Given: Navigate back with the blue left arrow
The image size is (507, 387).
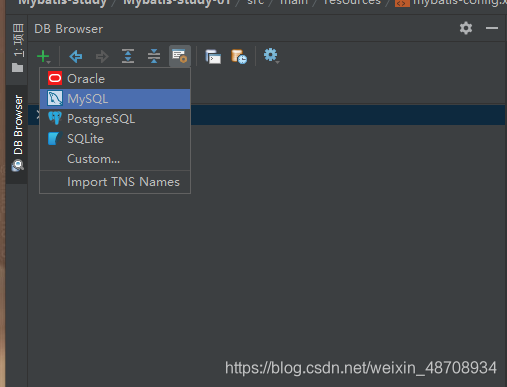Looking at the screenshot, I should pos(76,56).
